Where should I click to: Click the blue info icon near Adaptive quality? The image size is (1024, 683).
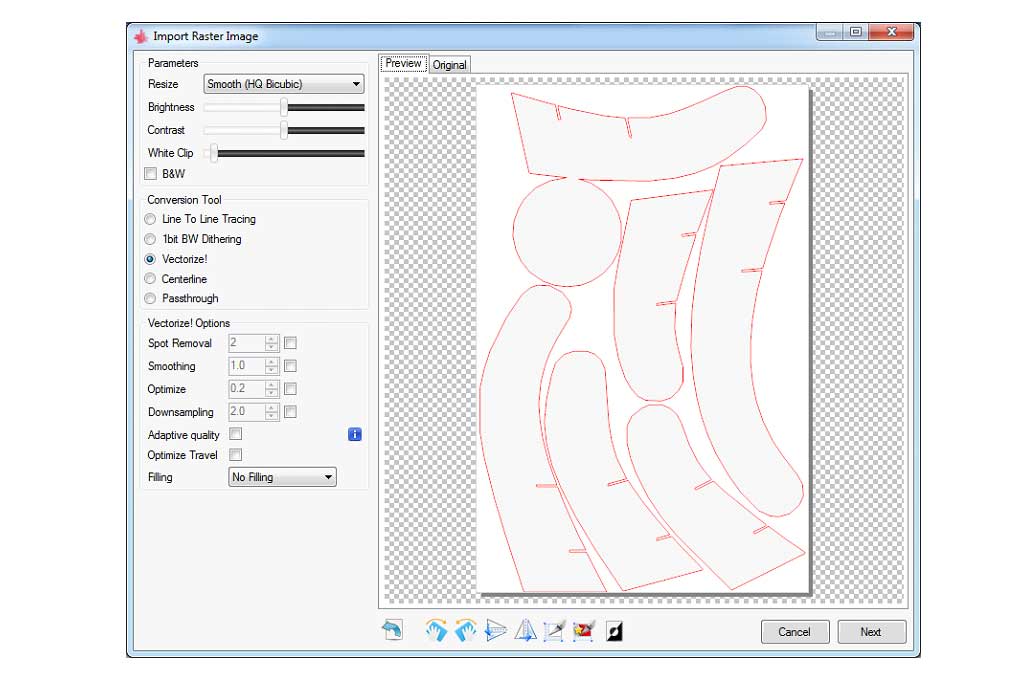click(354, 434)
